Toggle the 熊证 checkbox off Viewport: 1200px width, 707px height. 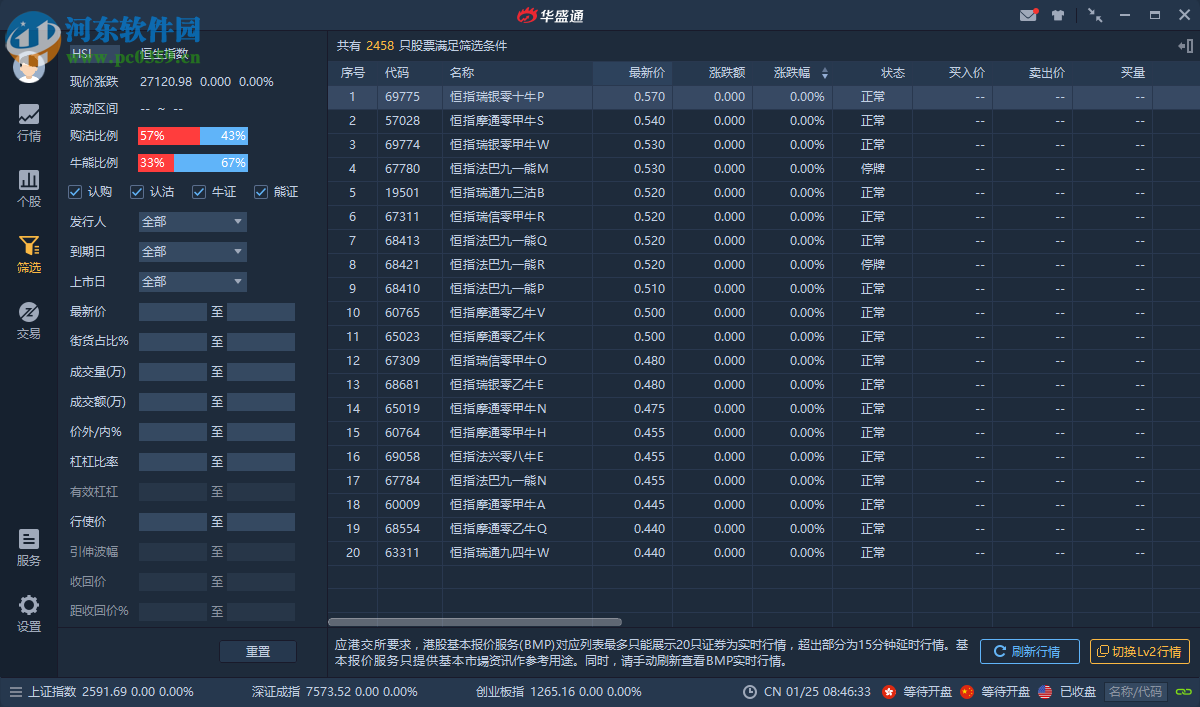[261, 191]
